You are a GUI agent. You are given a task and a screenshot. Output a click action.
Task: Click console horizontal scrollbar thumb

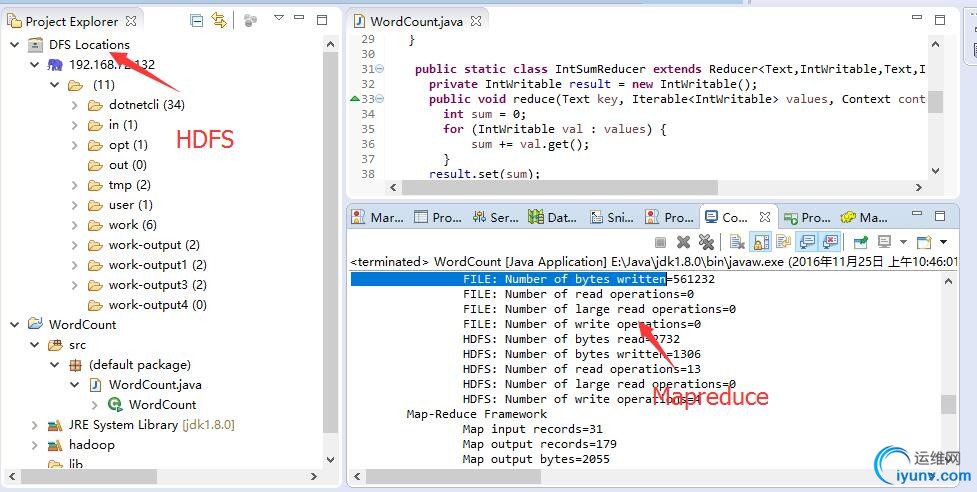pyautogui.click(x=453, y=477)
